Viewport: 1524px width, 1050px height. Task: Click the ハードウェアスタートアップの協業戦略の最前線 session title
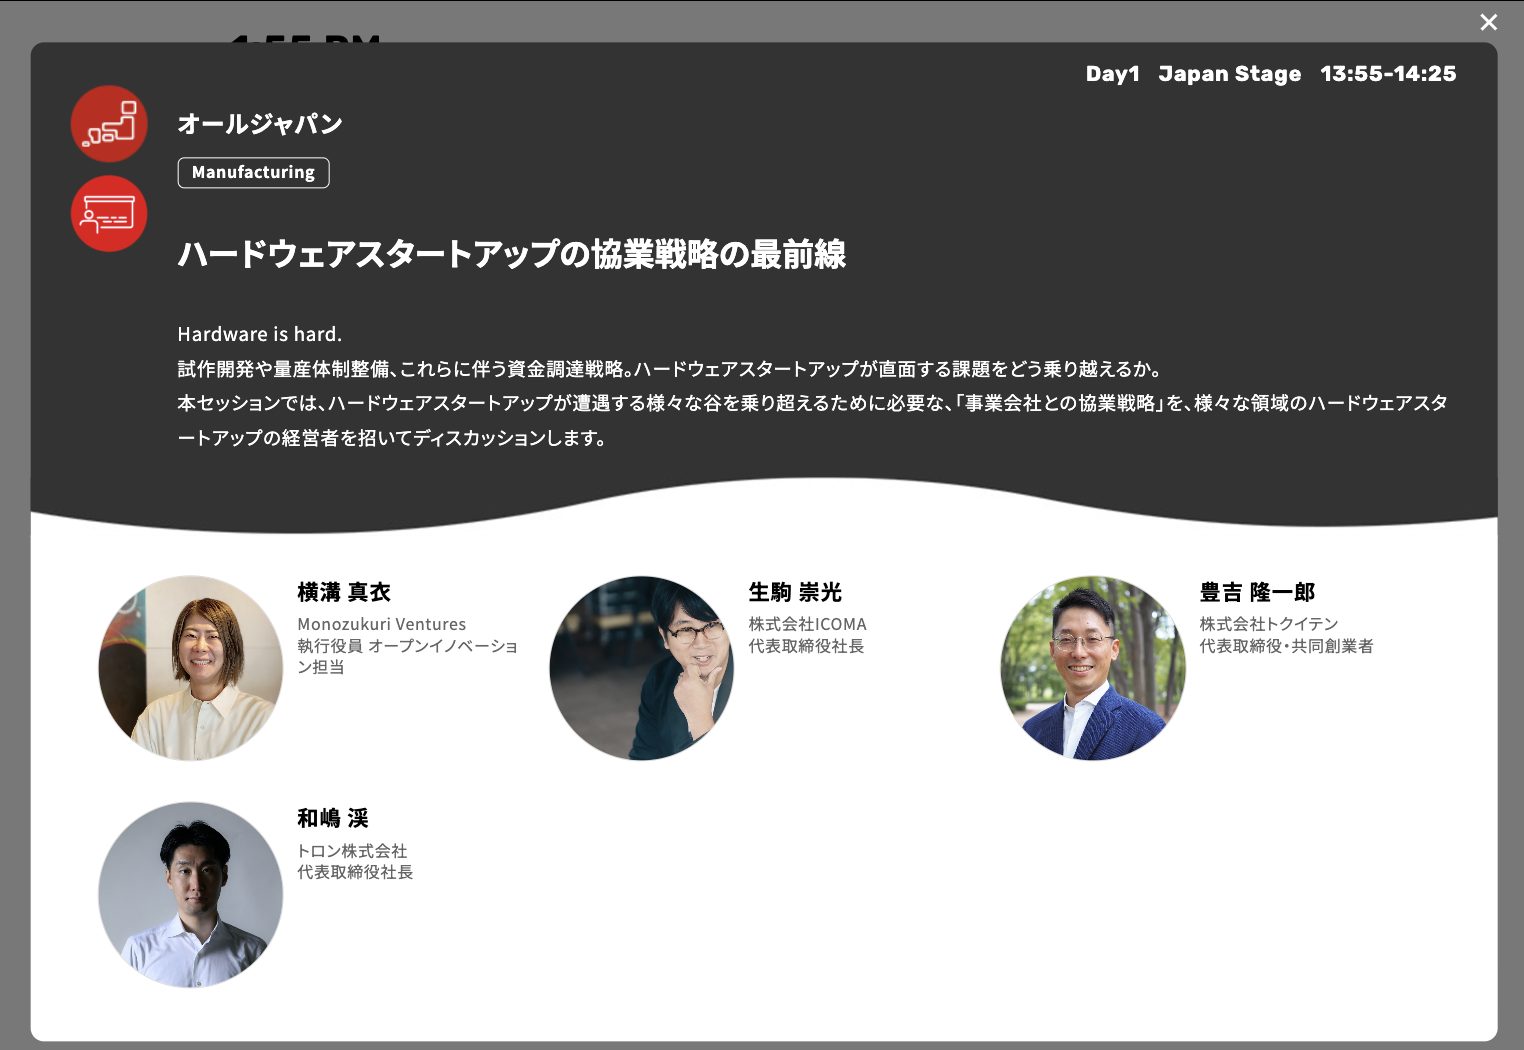coord(511,255)
